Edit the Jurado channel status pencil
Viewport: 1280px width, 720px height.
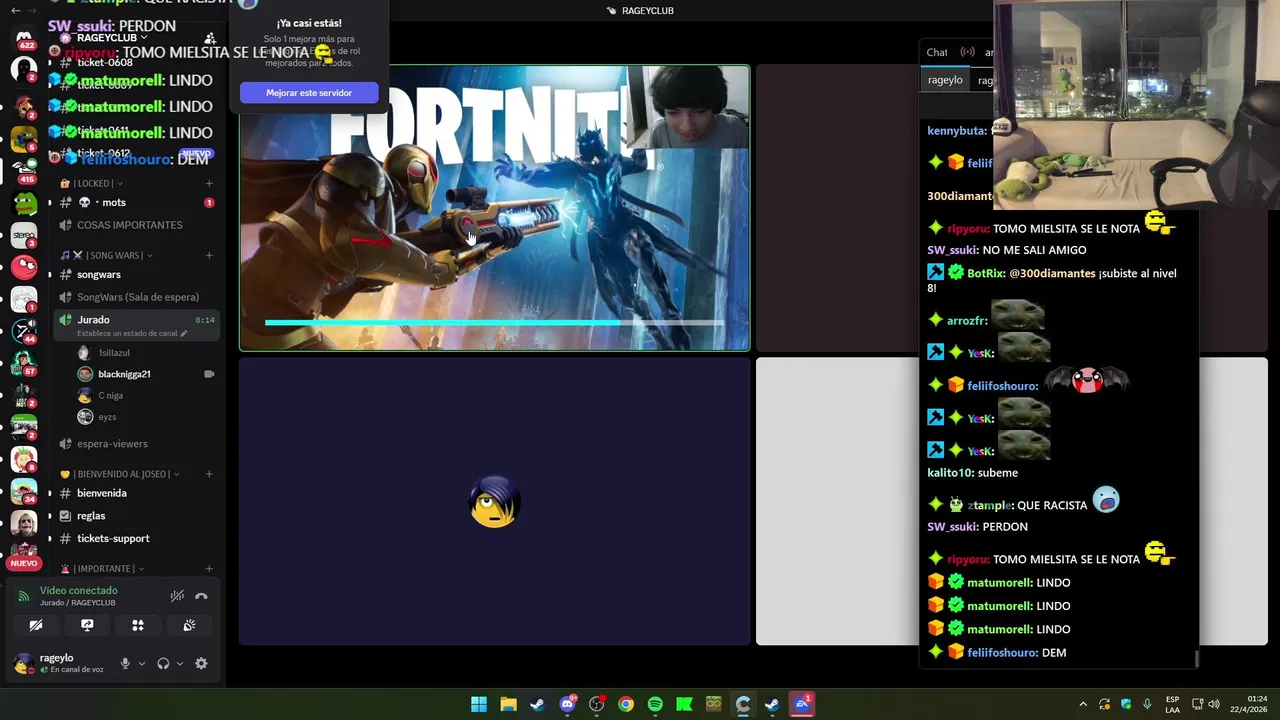(184, 333)
